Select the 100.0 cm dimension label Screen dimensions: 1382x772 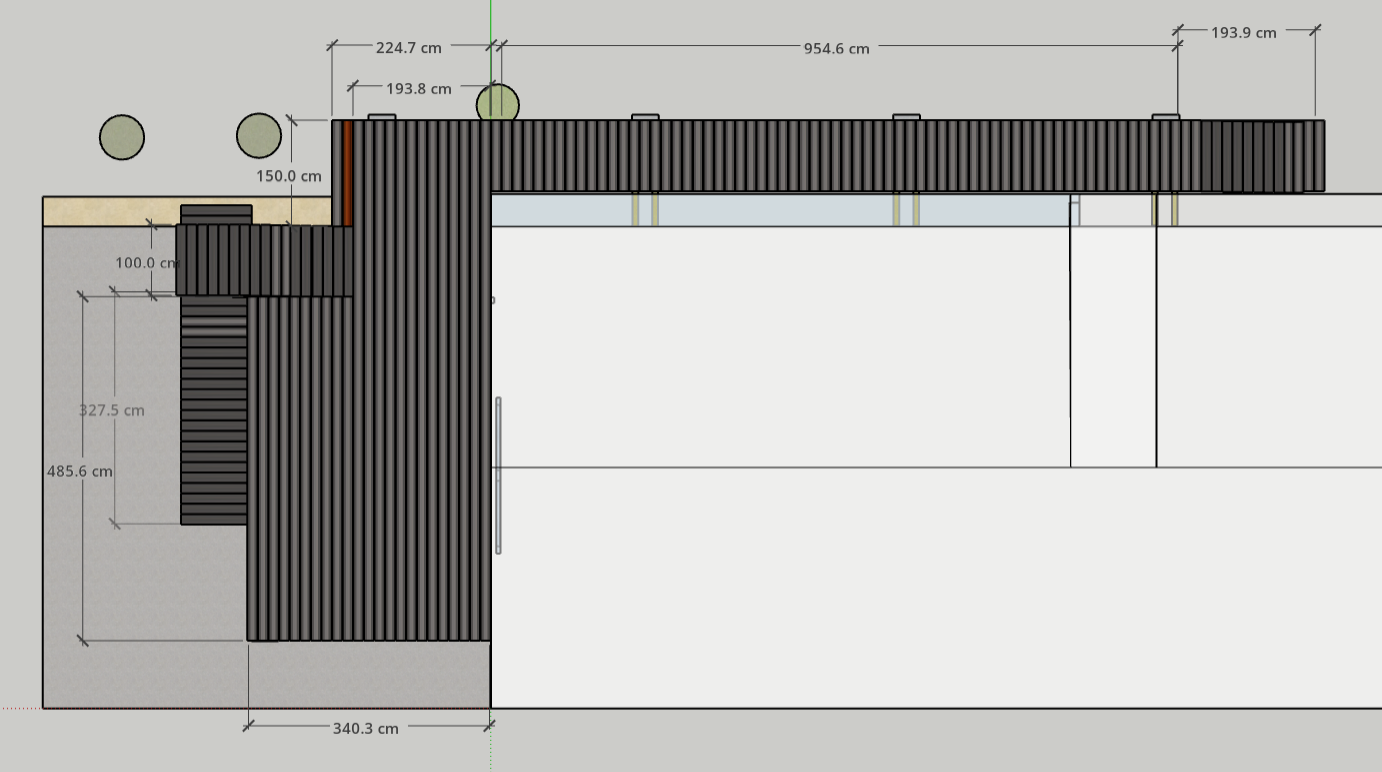click(146, 263)
